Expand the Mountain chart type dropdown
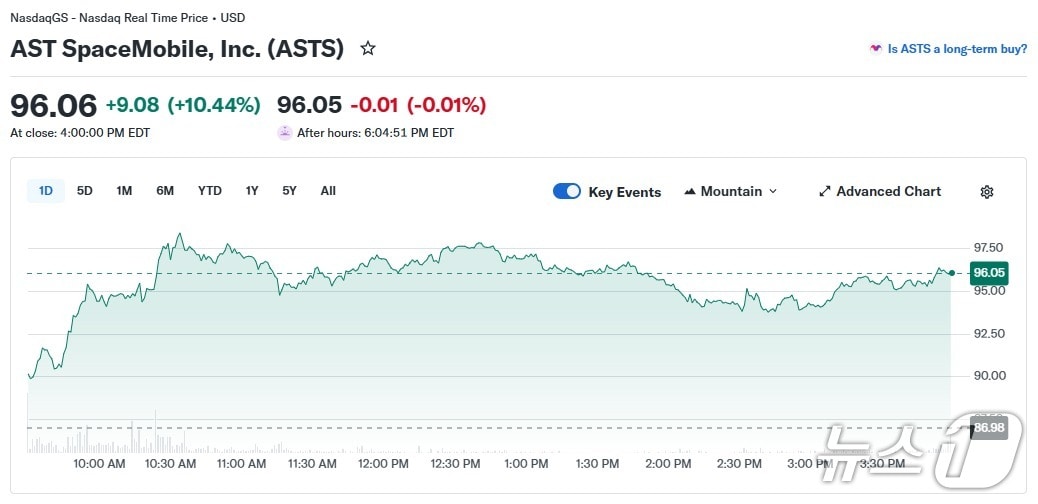 click(x=731, y=192)
